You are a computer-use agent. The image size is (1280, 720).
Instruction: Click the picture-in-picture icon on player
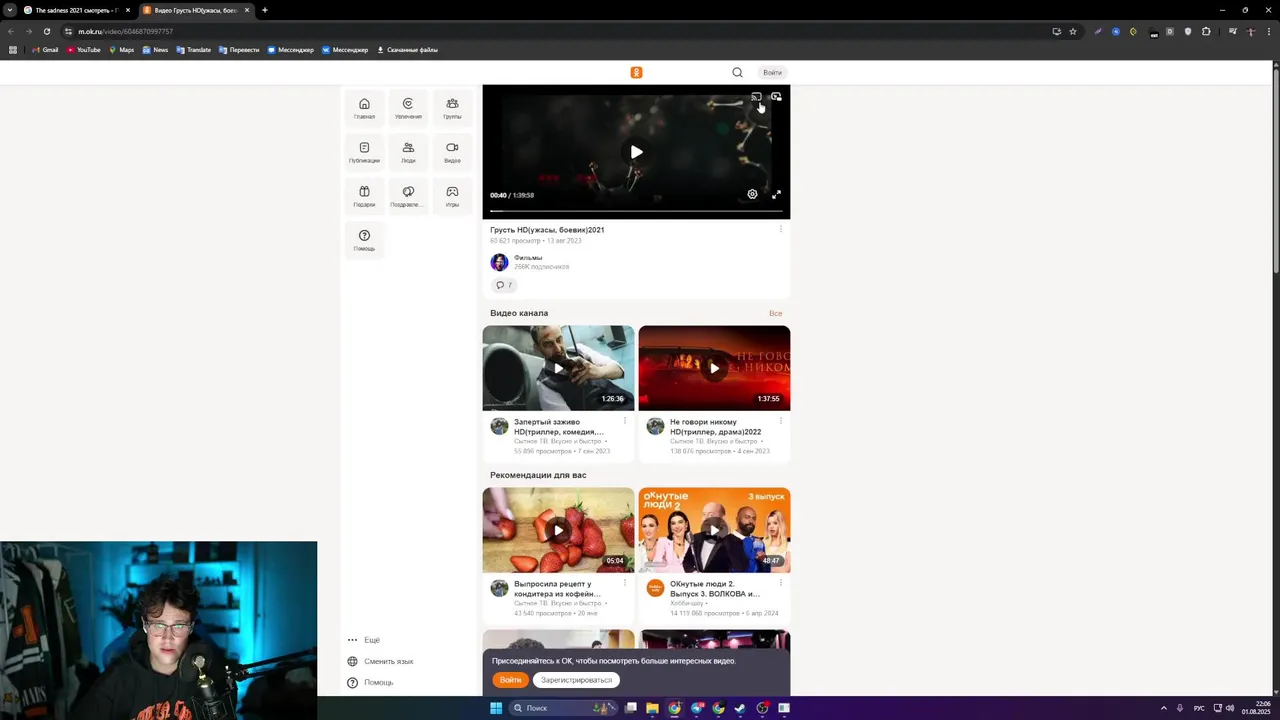[x=776, y=97]
